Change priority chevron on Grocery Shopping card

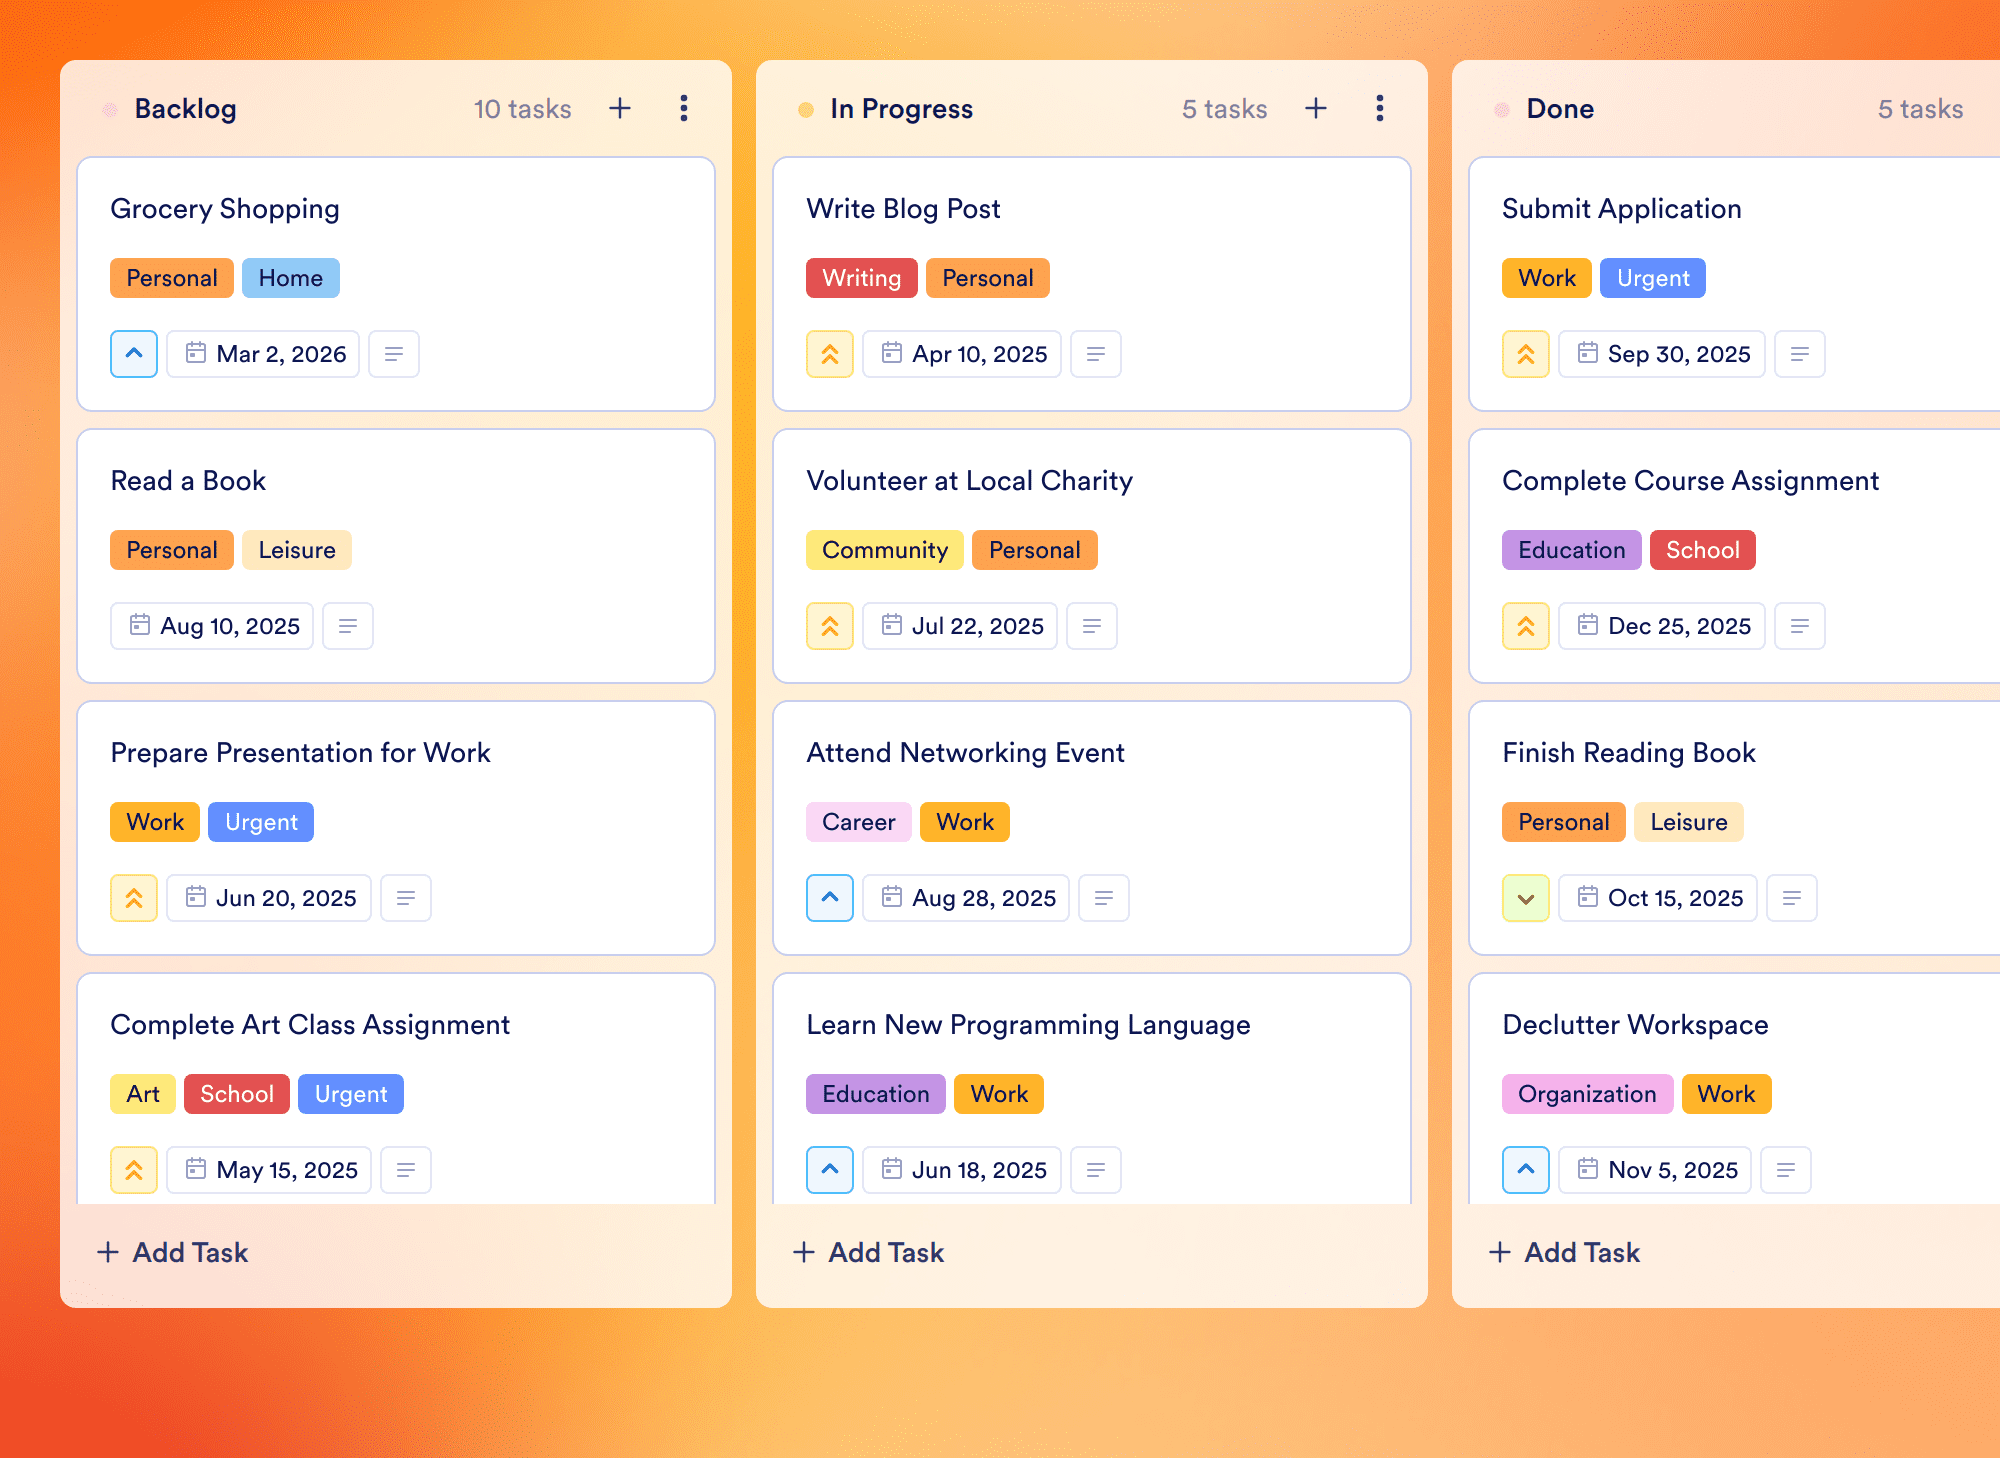134,354
